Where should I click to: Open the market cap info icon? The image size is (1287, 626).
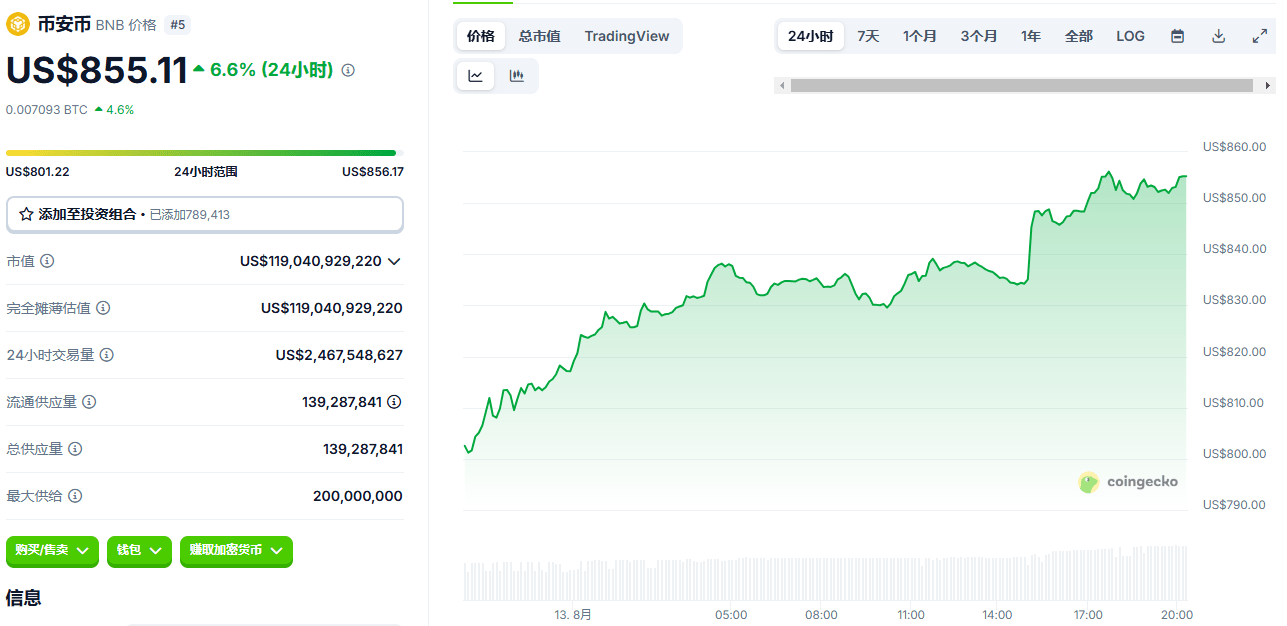click(x=47, y=261)
